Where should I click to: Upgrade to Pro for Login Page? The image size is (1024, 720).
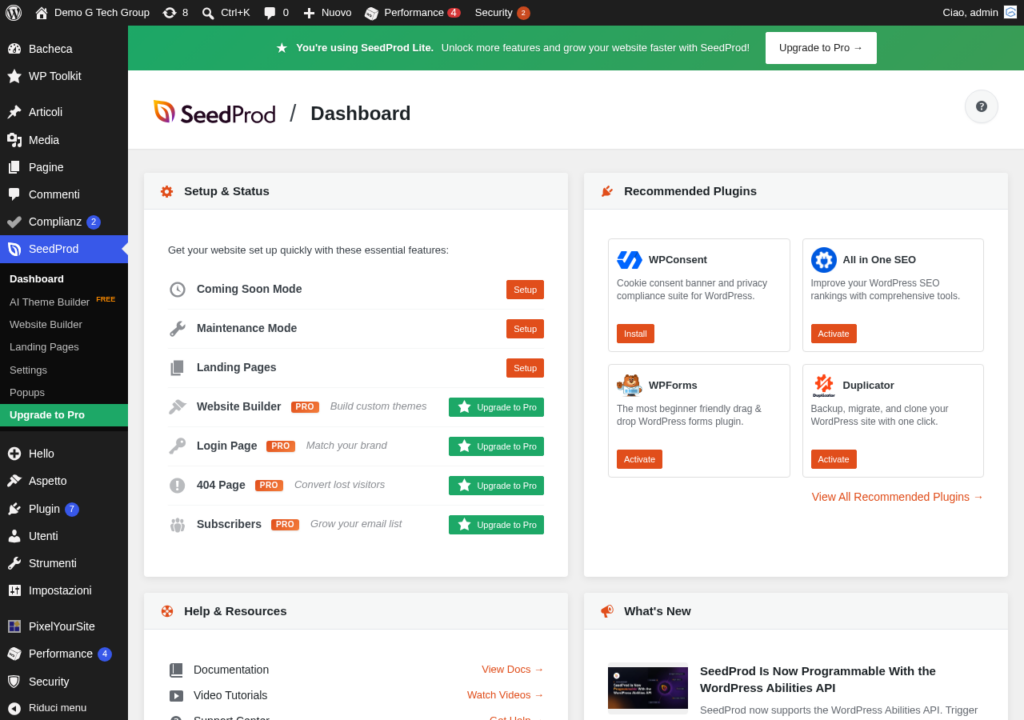tap(496, 446)
